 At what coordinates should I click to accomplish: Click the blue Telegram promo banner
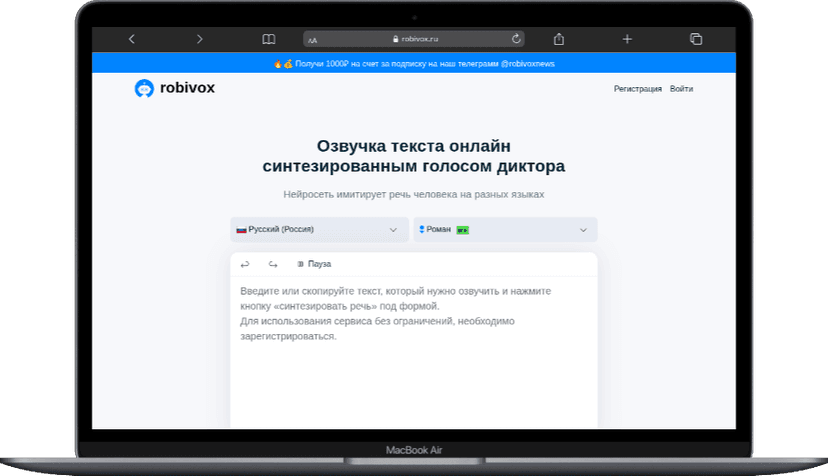(x=414, y=63)
